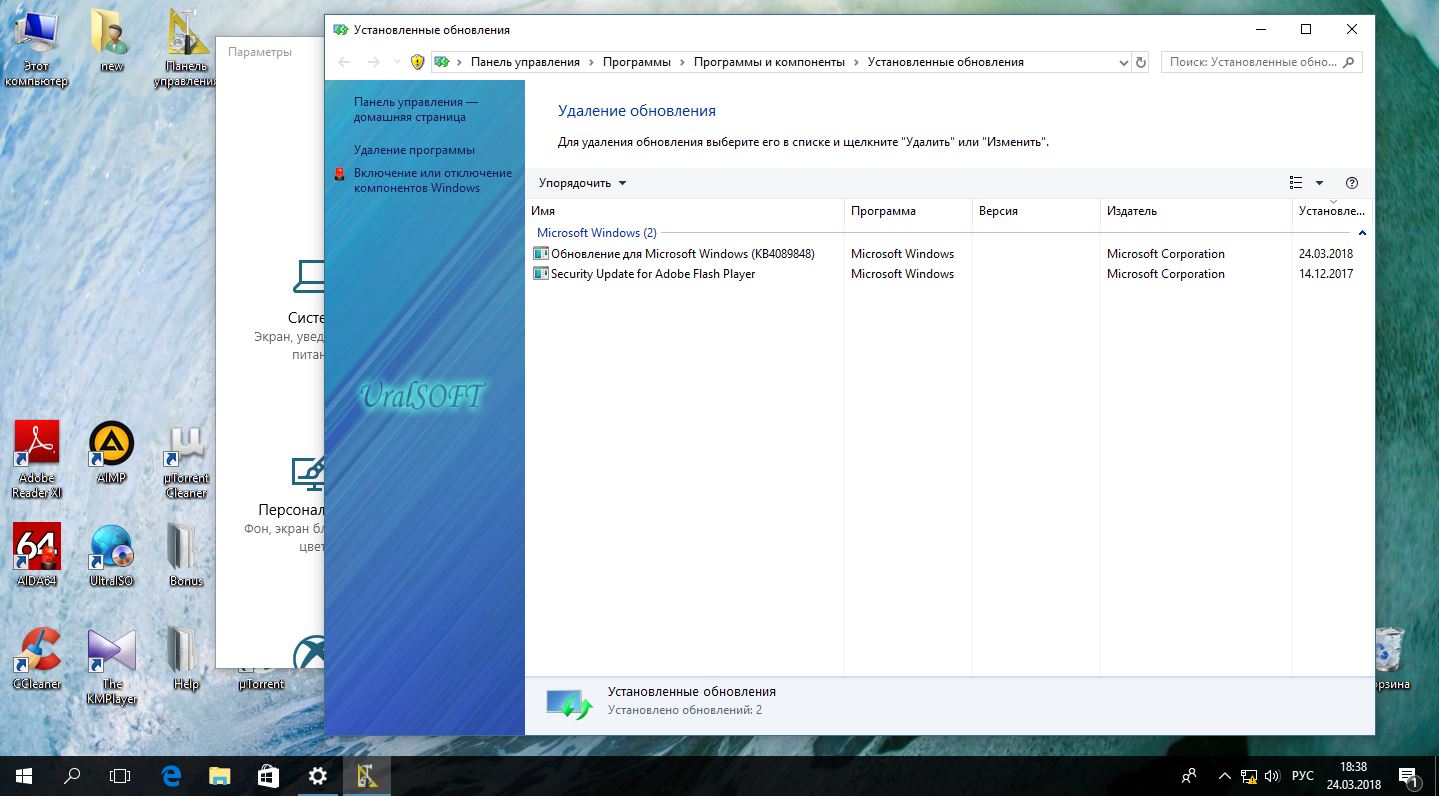
Task: Click the Settings gear in the taskbar
Action: [x=317, y=775]
